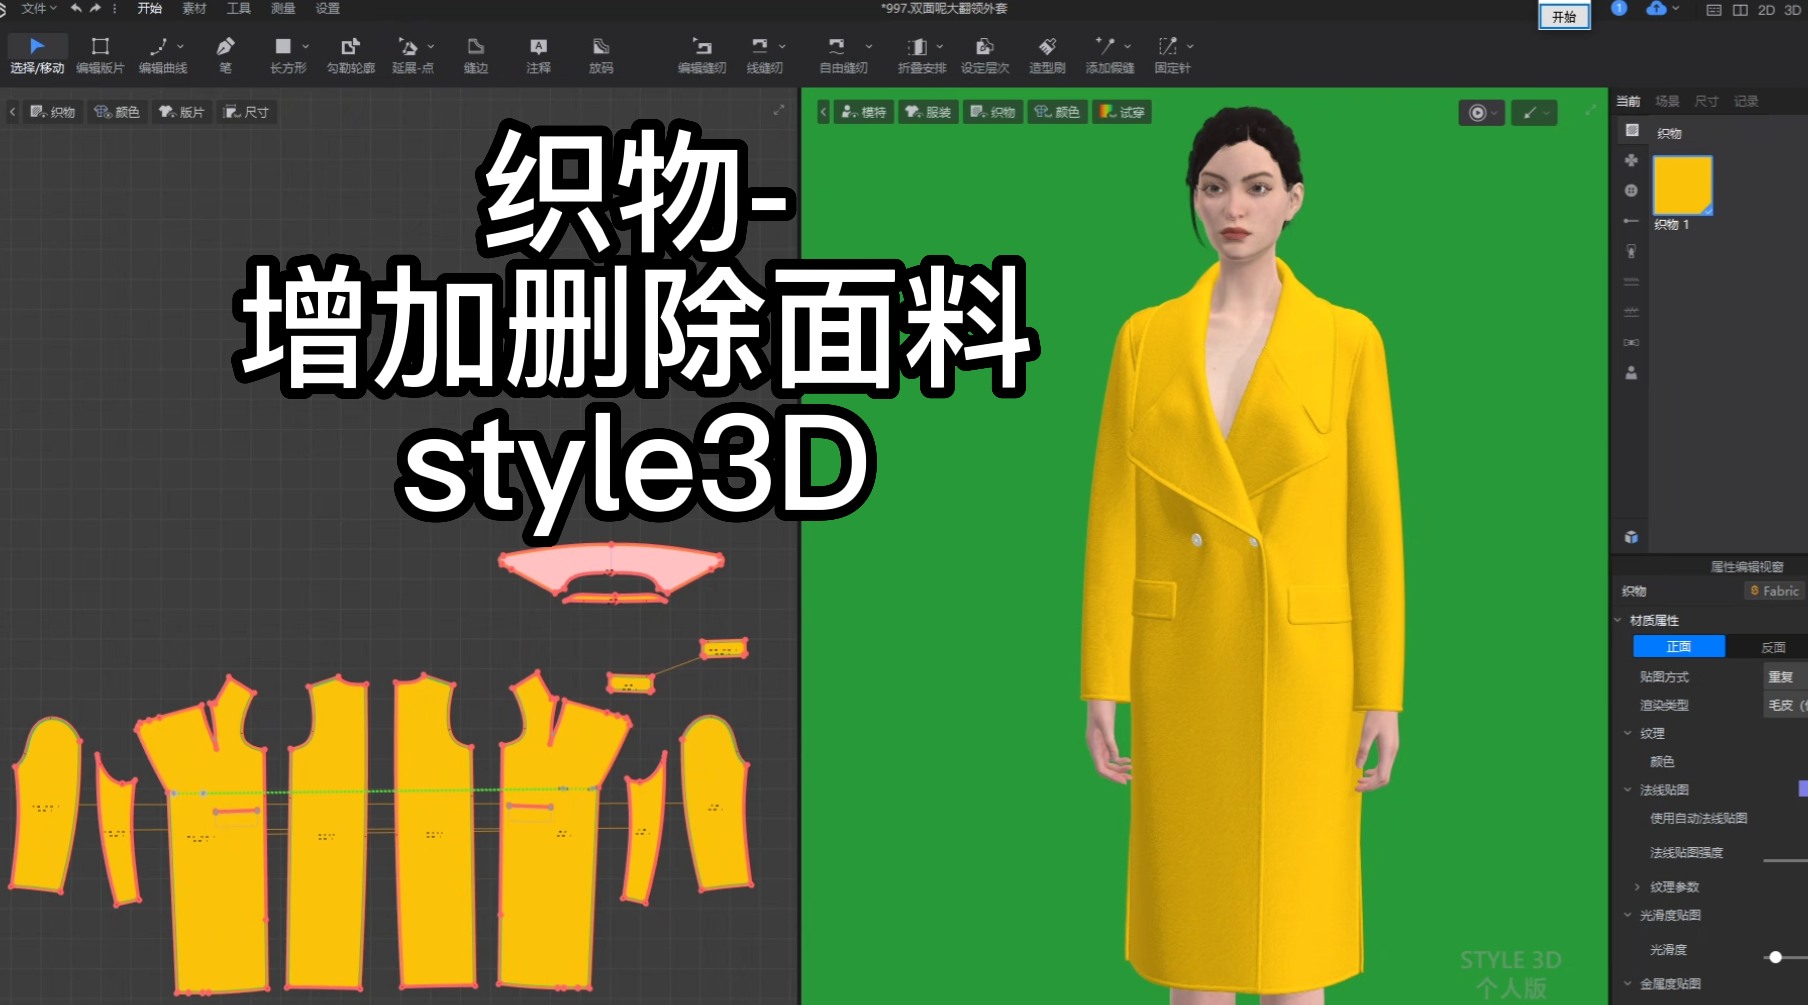Image resolution: width=1808 pixels, height=1005 pixels.
Task: Select the 选择/移动 tool
Action: (x=37, y=55)
